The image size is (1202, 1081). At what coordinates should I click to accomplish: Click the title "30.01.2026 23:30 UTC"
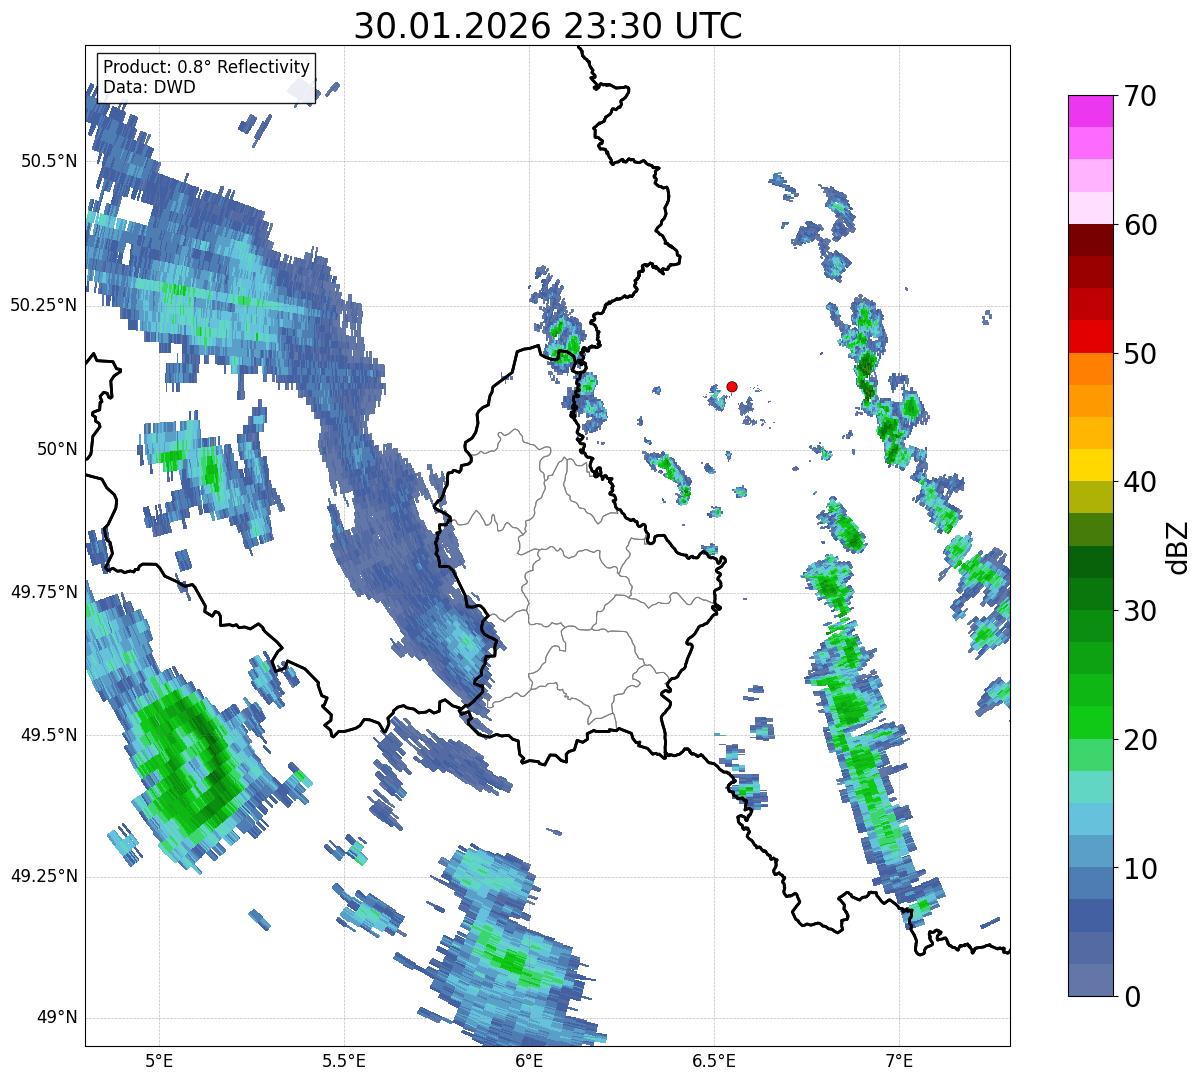point(548,26)
